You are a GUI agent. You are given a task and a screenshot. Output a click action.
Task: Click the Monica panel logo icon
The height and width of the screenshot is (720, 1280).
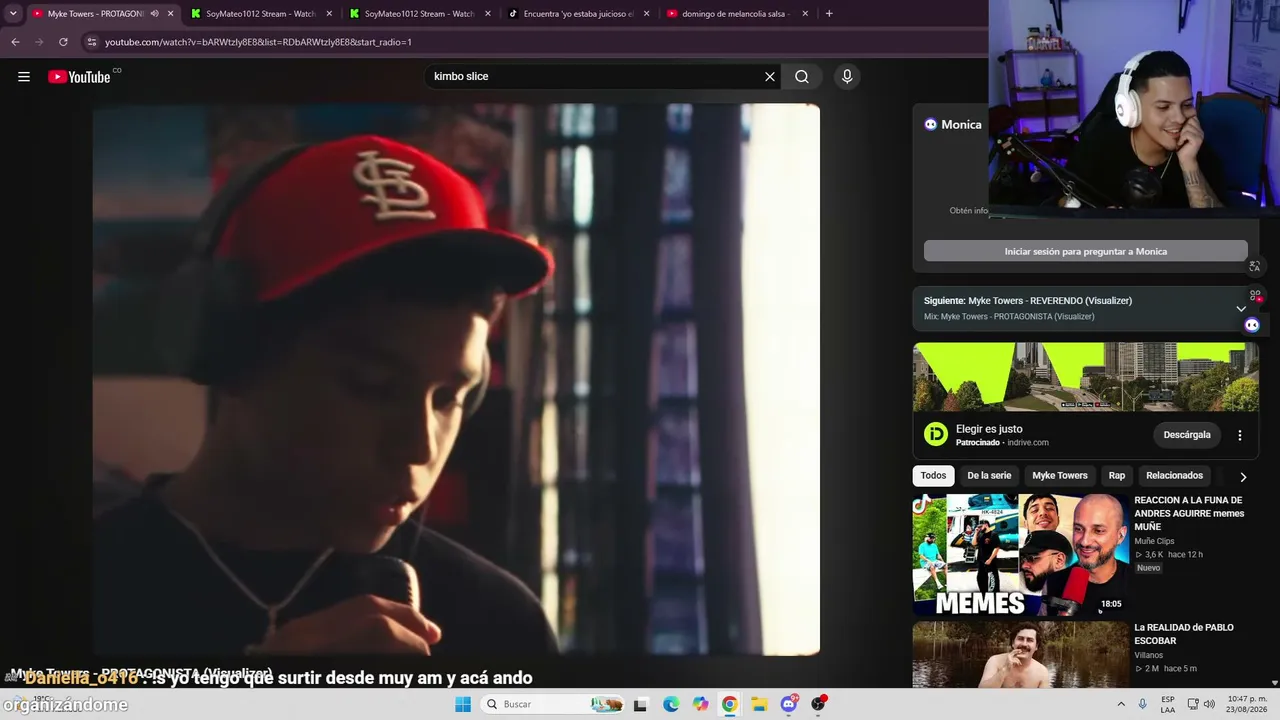(x=931, y=125)
